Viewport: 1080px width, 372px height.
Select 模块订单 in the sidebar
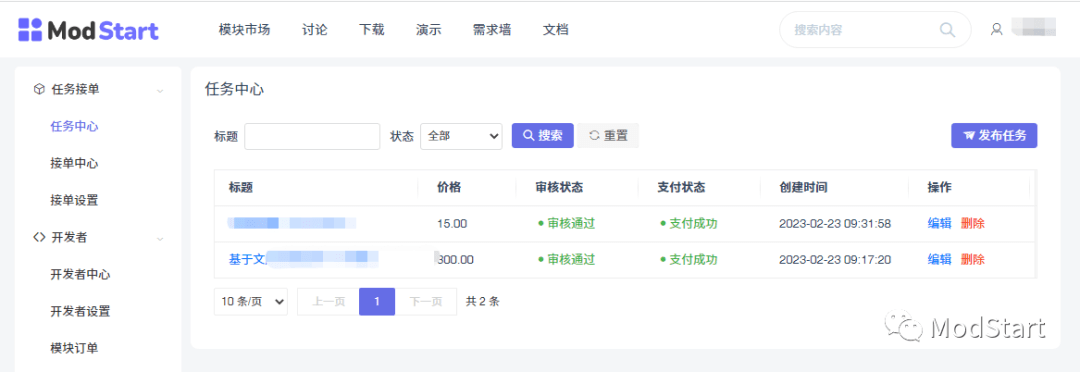(74, 348)
